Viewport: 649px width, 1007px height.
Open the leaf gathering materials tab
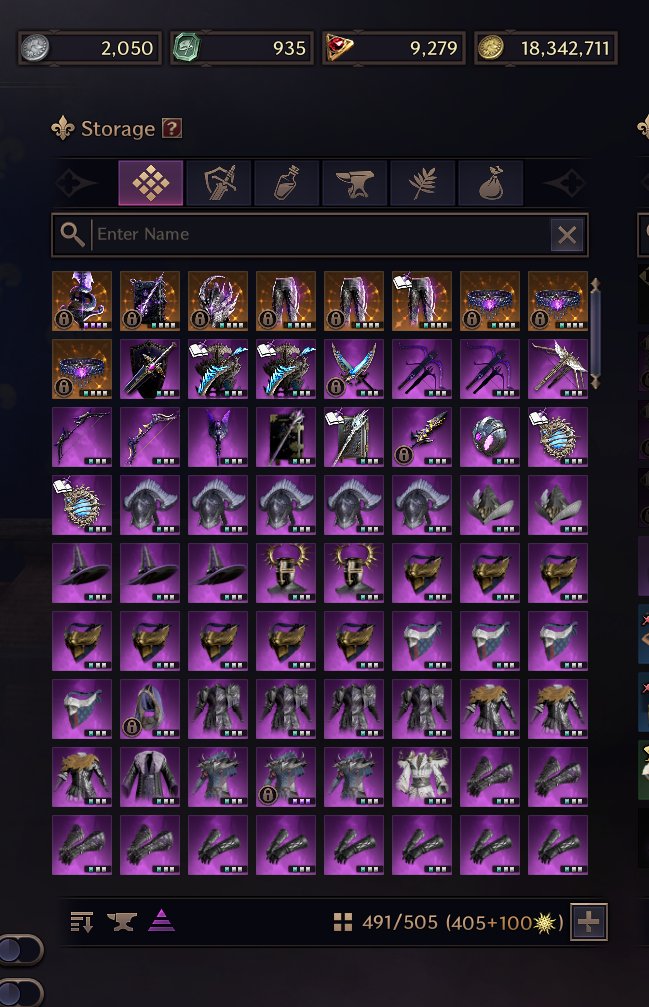click(x=423, y=183)
